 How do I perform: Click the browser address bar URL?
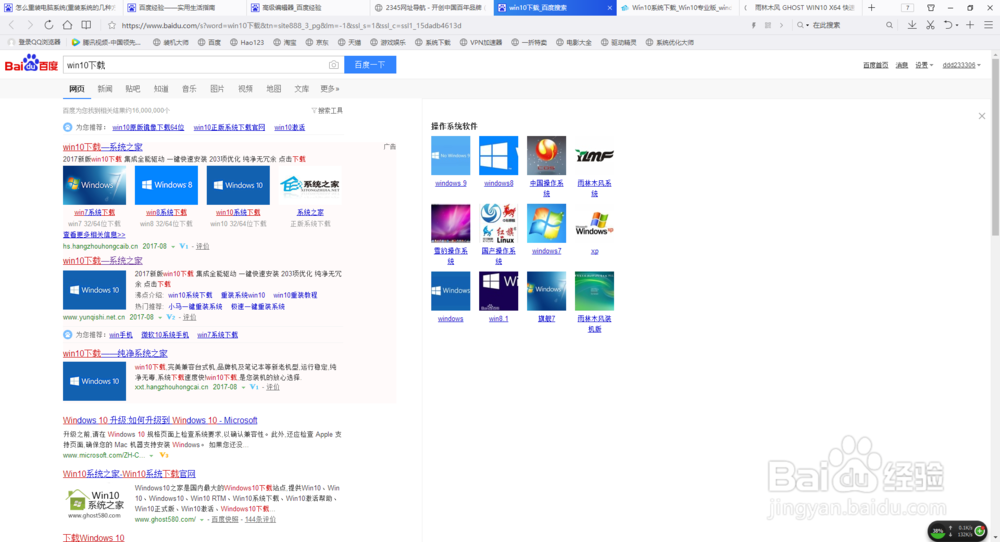(x=291, y=26)
